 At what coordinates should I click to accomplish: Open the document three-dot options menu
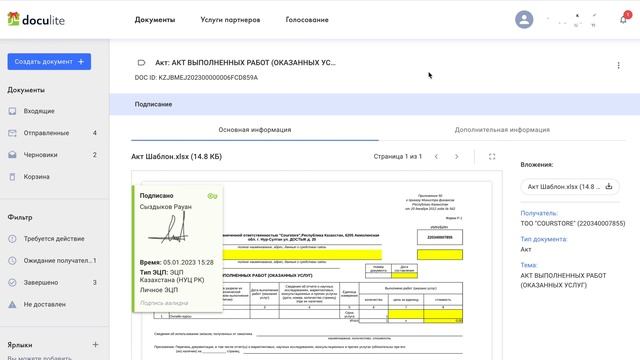pyautogui.click(x=618, y=65)
